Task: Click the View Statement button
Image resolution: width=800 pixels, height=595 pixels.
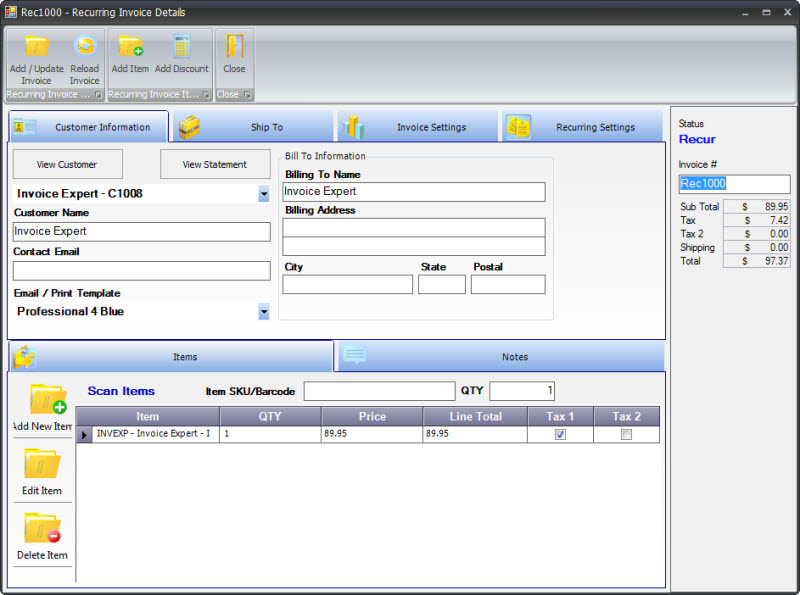Action: [x=215, y=164]
